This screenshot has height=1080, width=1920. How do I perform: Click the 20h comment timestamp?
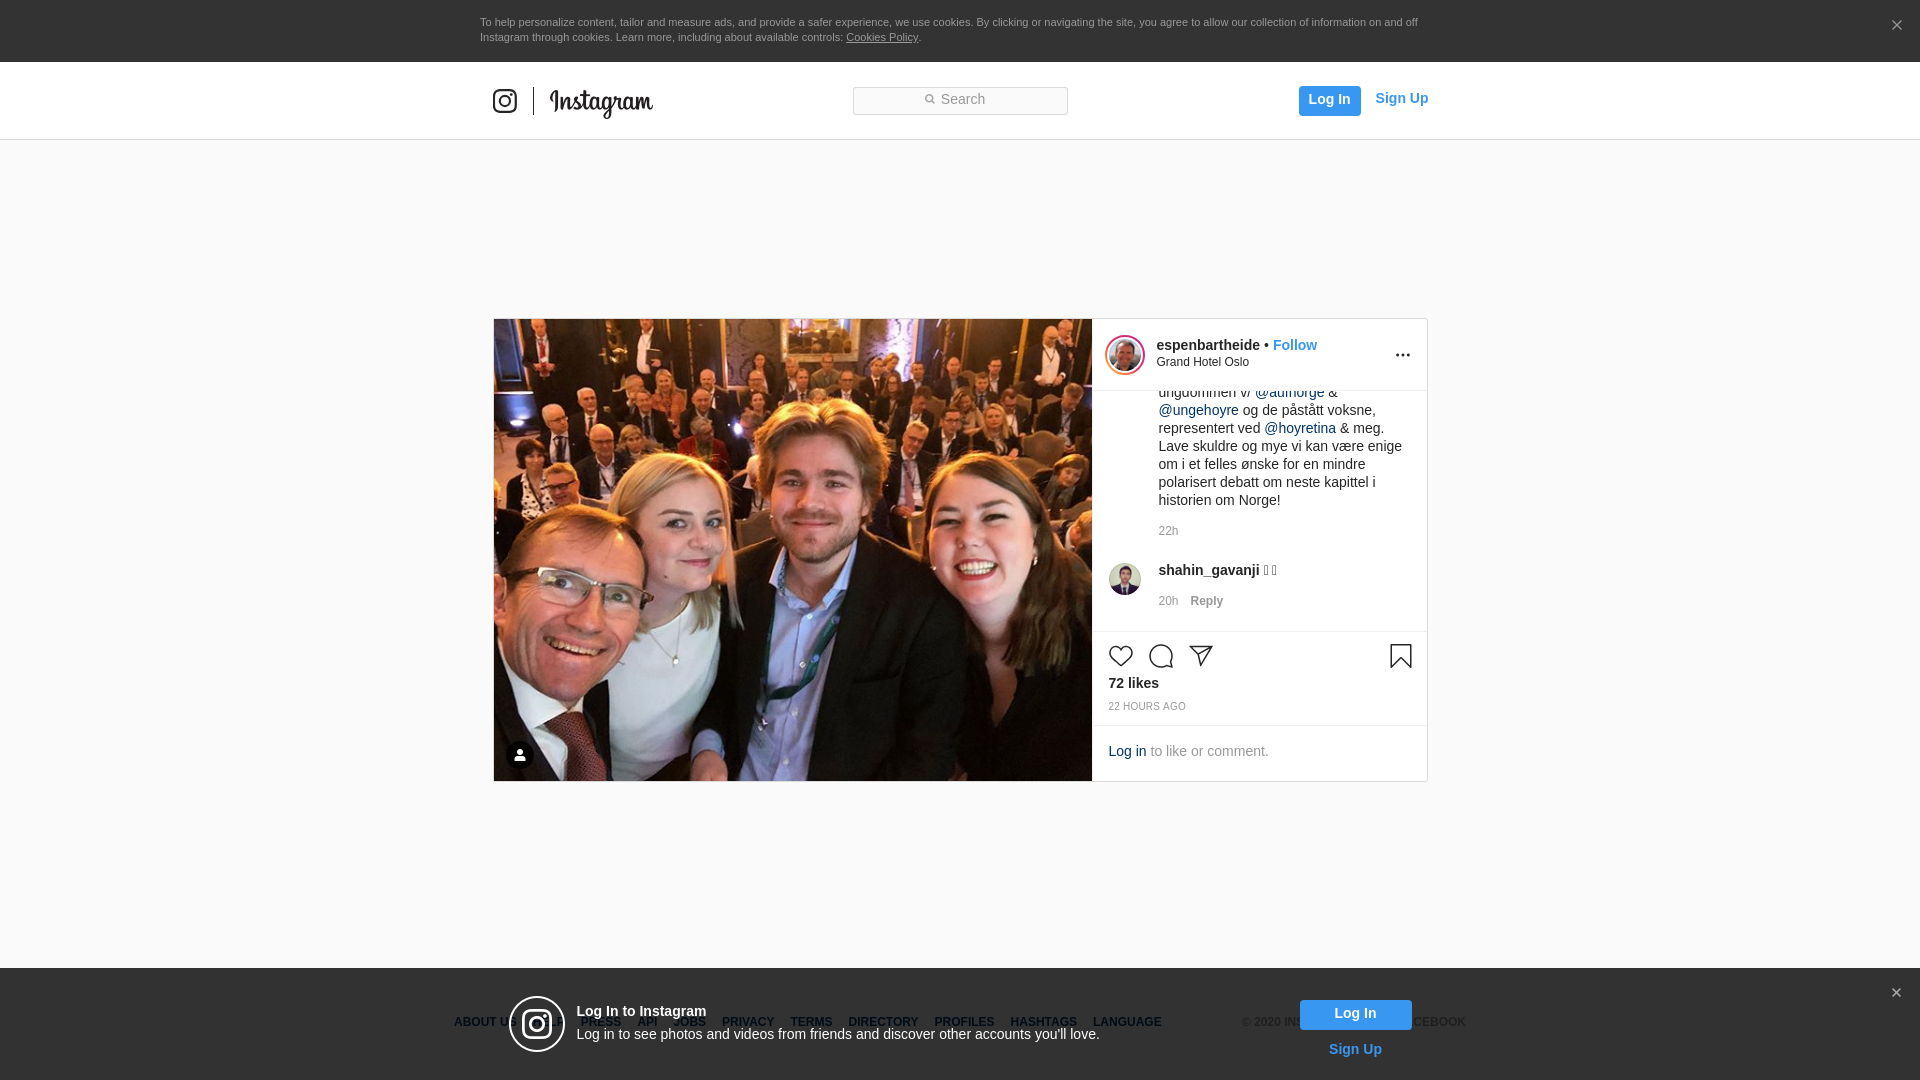(1168, 601)
